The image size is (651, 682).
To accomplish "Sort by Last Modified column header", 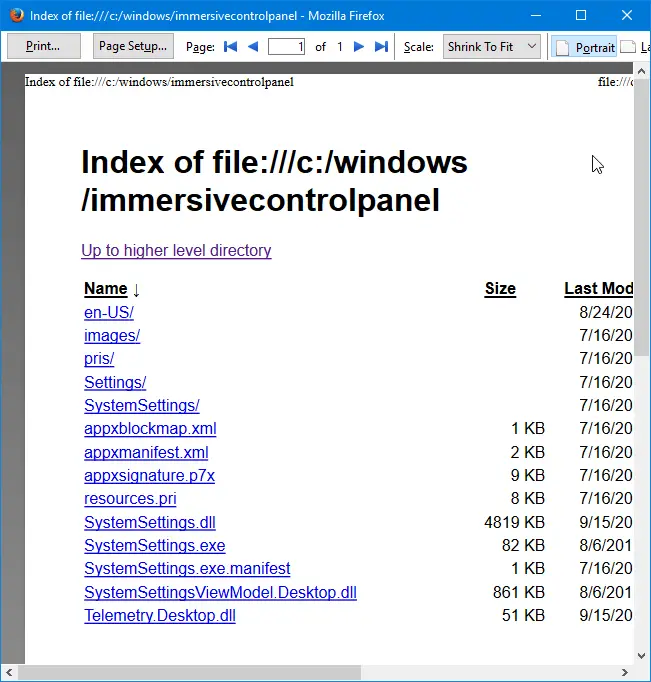I will click(598, 288).
